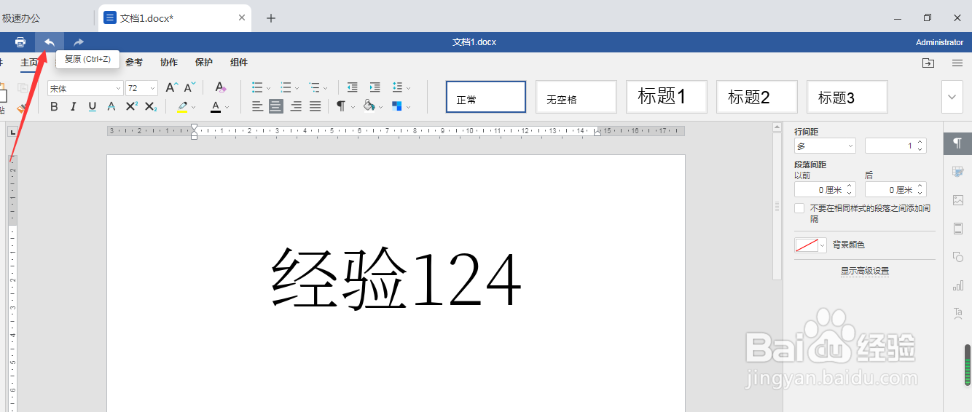The height and width of the screenshot is (412, 972).
Task: Click the increase indent icon
Action: pyautogui.click(x=374, y=87)
